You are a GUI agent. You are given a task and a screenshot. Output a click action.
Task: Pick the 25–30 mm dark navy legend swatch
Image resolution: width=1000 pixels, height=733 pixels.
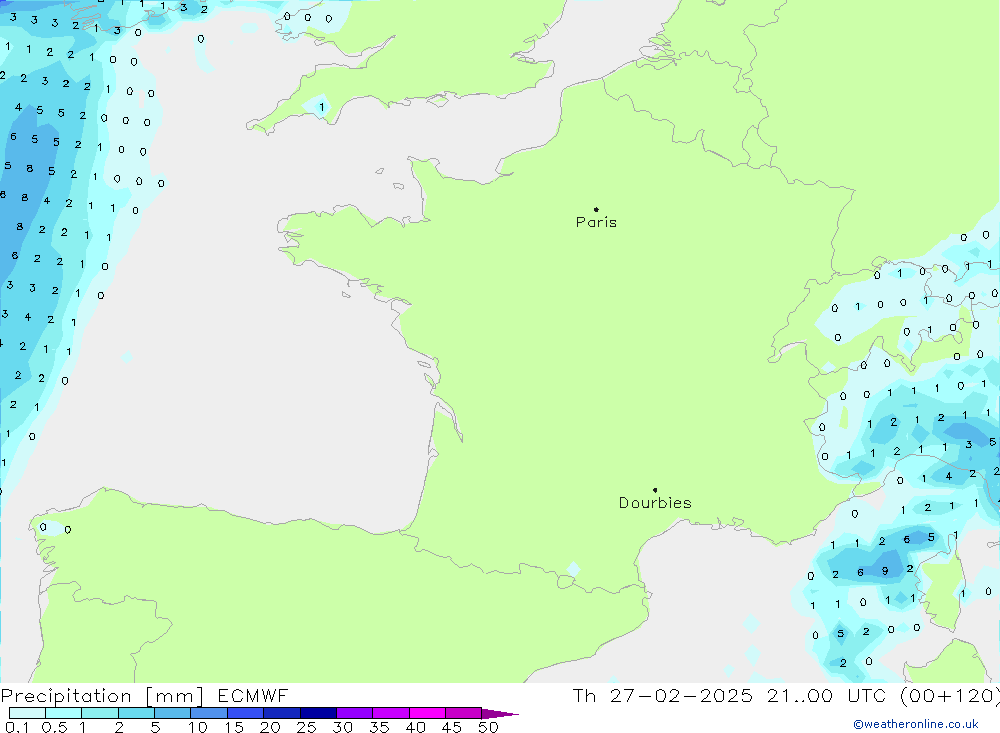coord(318,713)
